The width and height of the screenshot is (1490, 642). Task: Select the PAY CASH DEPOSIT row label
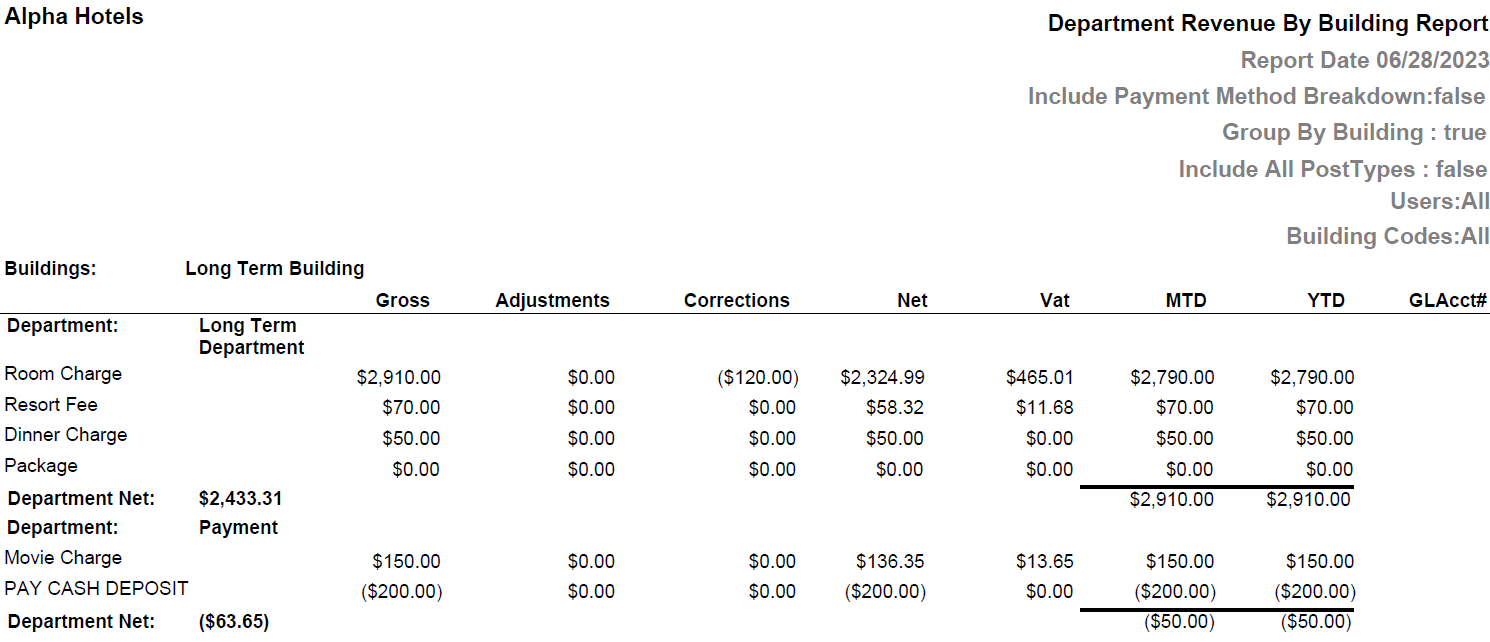coord(96,589)
